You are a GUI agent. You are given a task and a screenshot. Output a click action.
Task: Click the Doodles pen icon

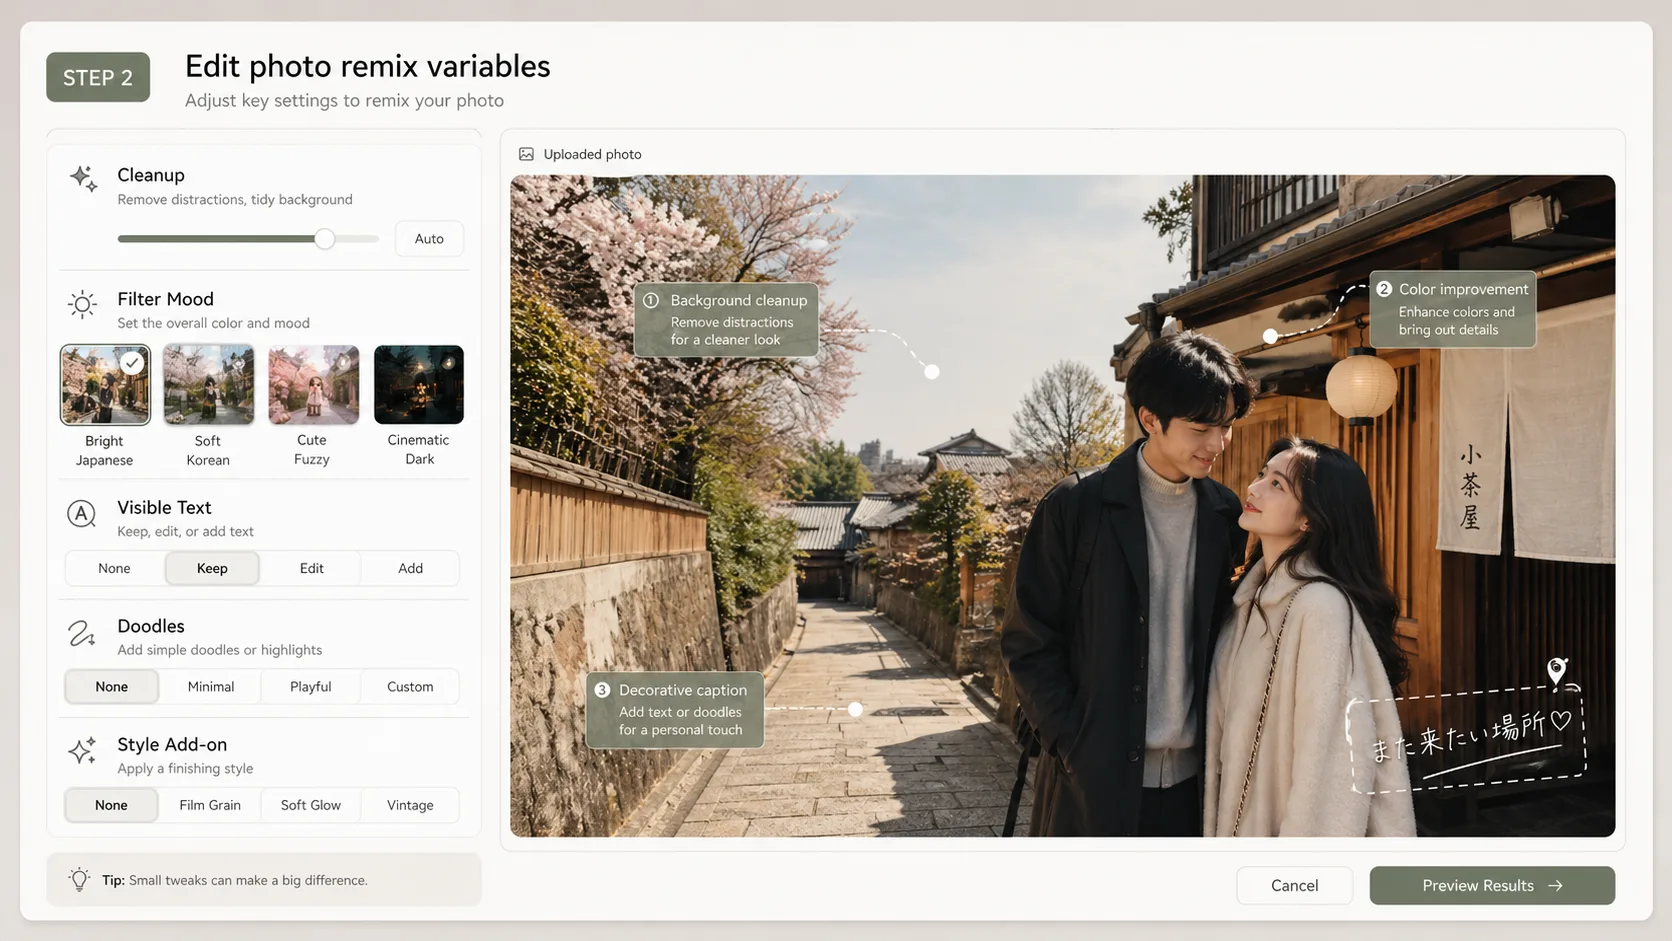click(x=82, y=632)
